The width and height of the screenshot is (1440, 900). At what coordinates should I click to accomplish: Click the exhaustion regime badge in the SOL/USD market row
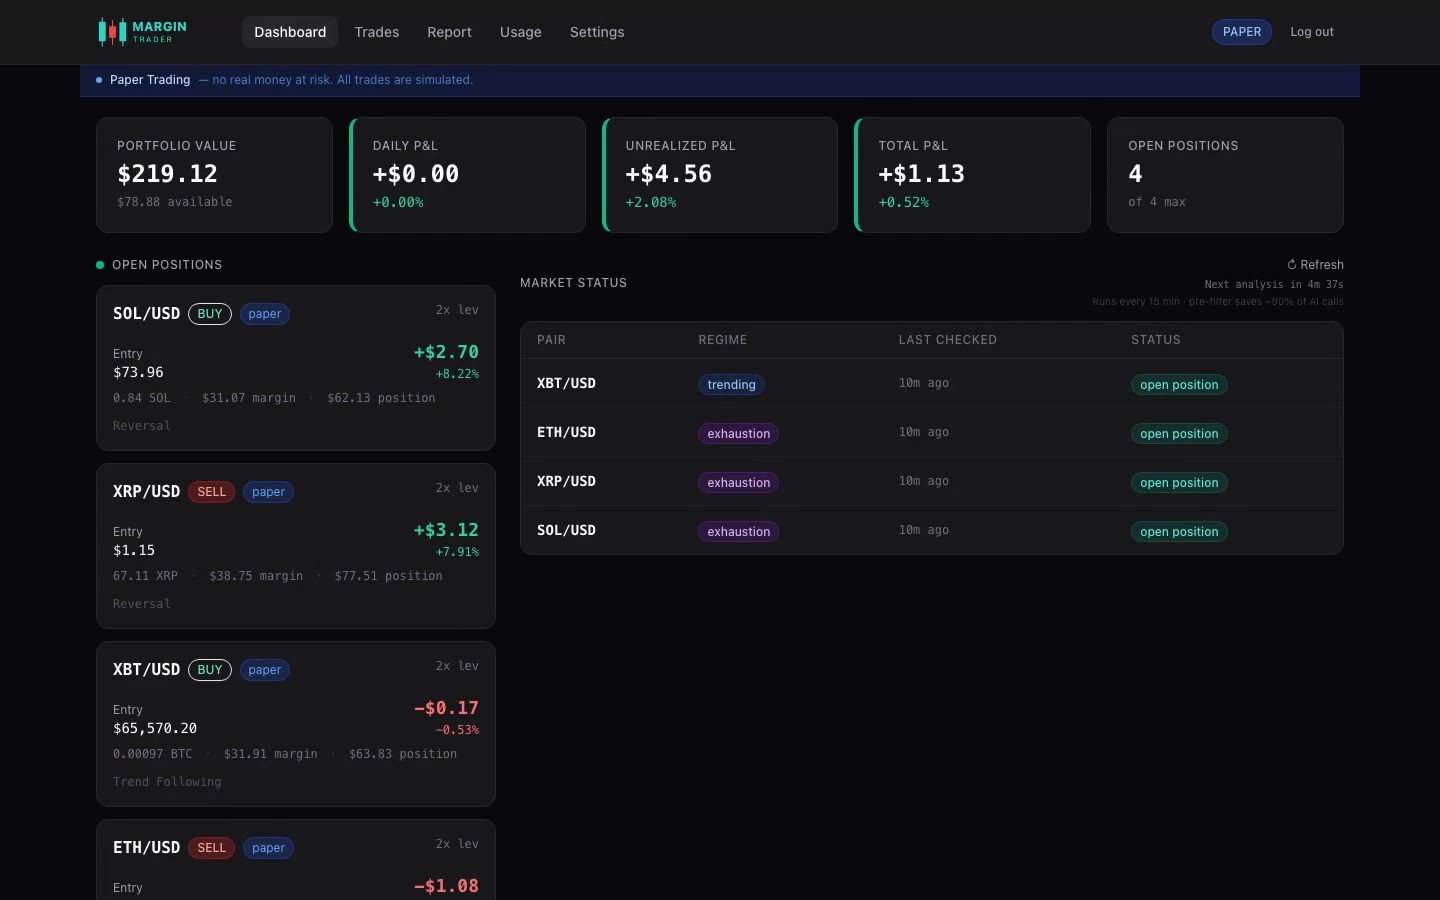738,532
